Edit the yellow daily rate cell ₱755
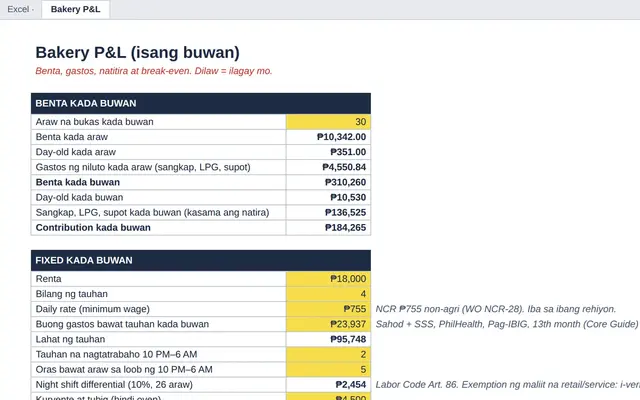640x400 pixels. coord(328,309)
